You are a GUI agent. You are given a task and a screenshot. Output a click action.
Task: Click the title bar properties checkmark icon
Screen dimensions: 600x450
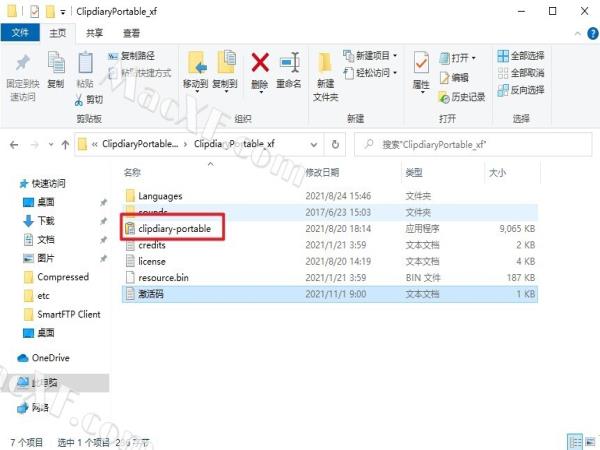pyautogui.click(x=34, y=11)
